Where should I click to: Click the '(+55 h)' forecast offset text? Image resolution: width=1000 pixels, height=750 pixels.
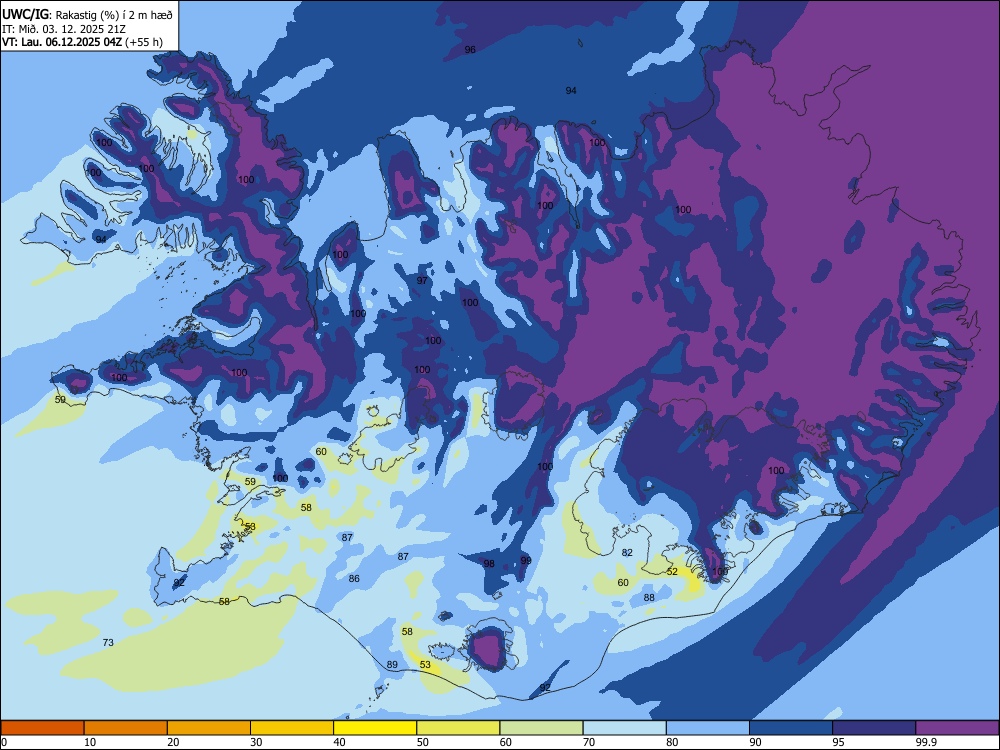pyautogui.click(x=143, y=42)
